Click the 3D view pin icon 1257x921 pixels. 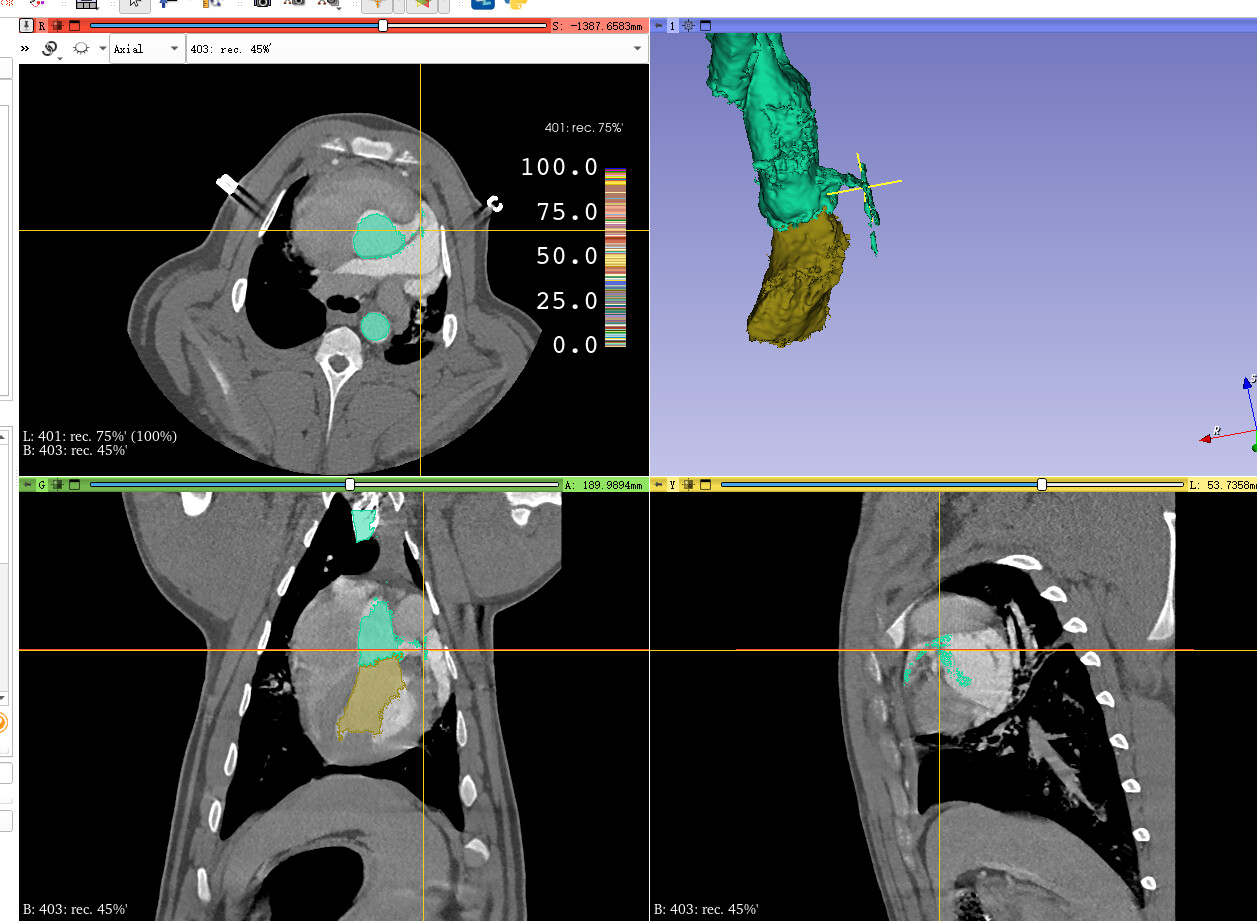pos(658,25)
